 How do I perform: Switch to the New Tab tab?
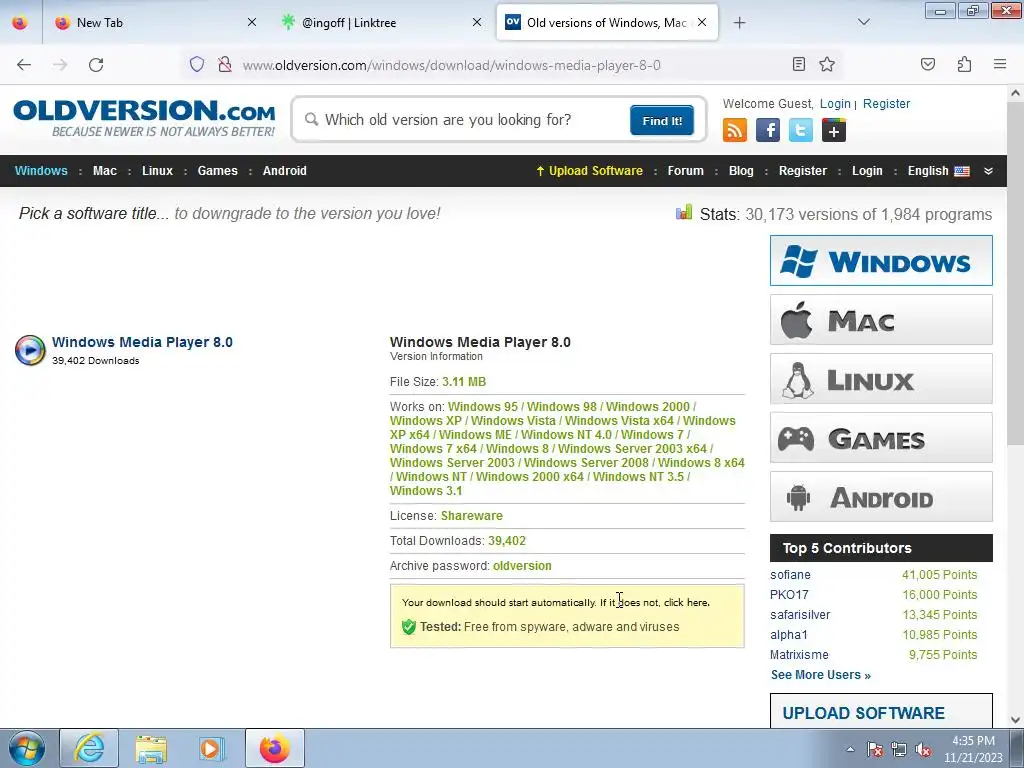pos(154,23)
